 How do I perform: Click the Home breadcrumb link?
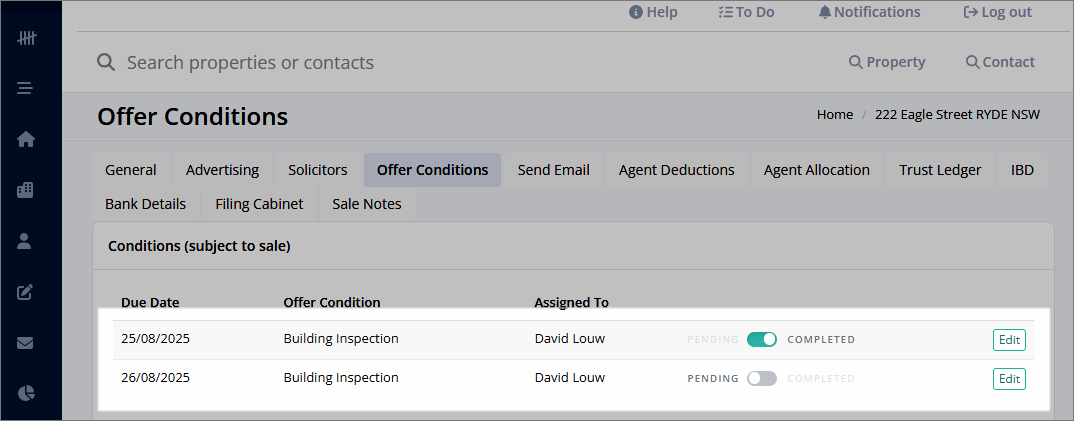tap(835, 114)
